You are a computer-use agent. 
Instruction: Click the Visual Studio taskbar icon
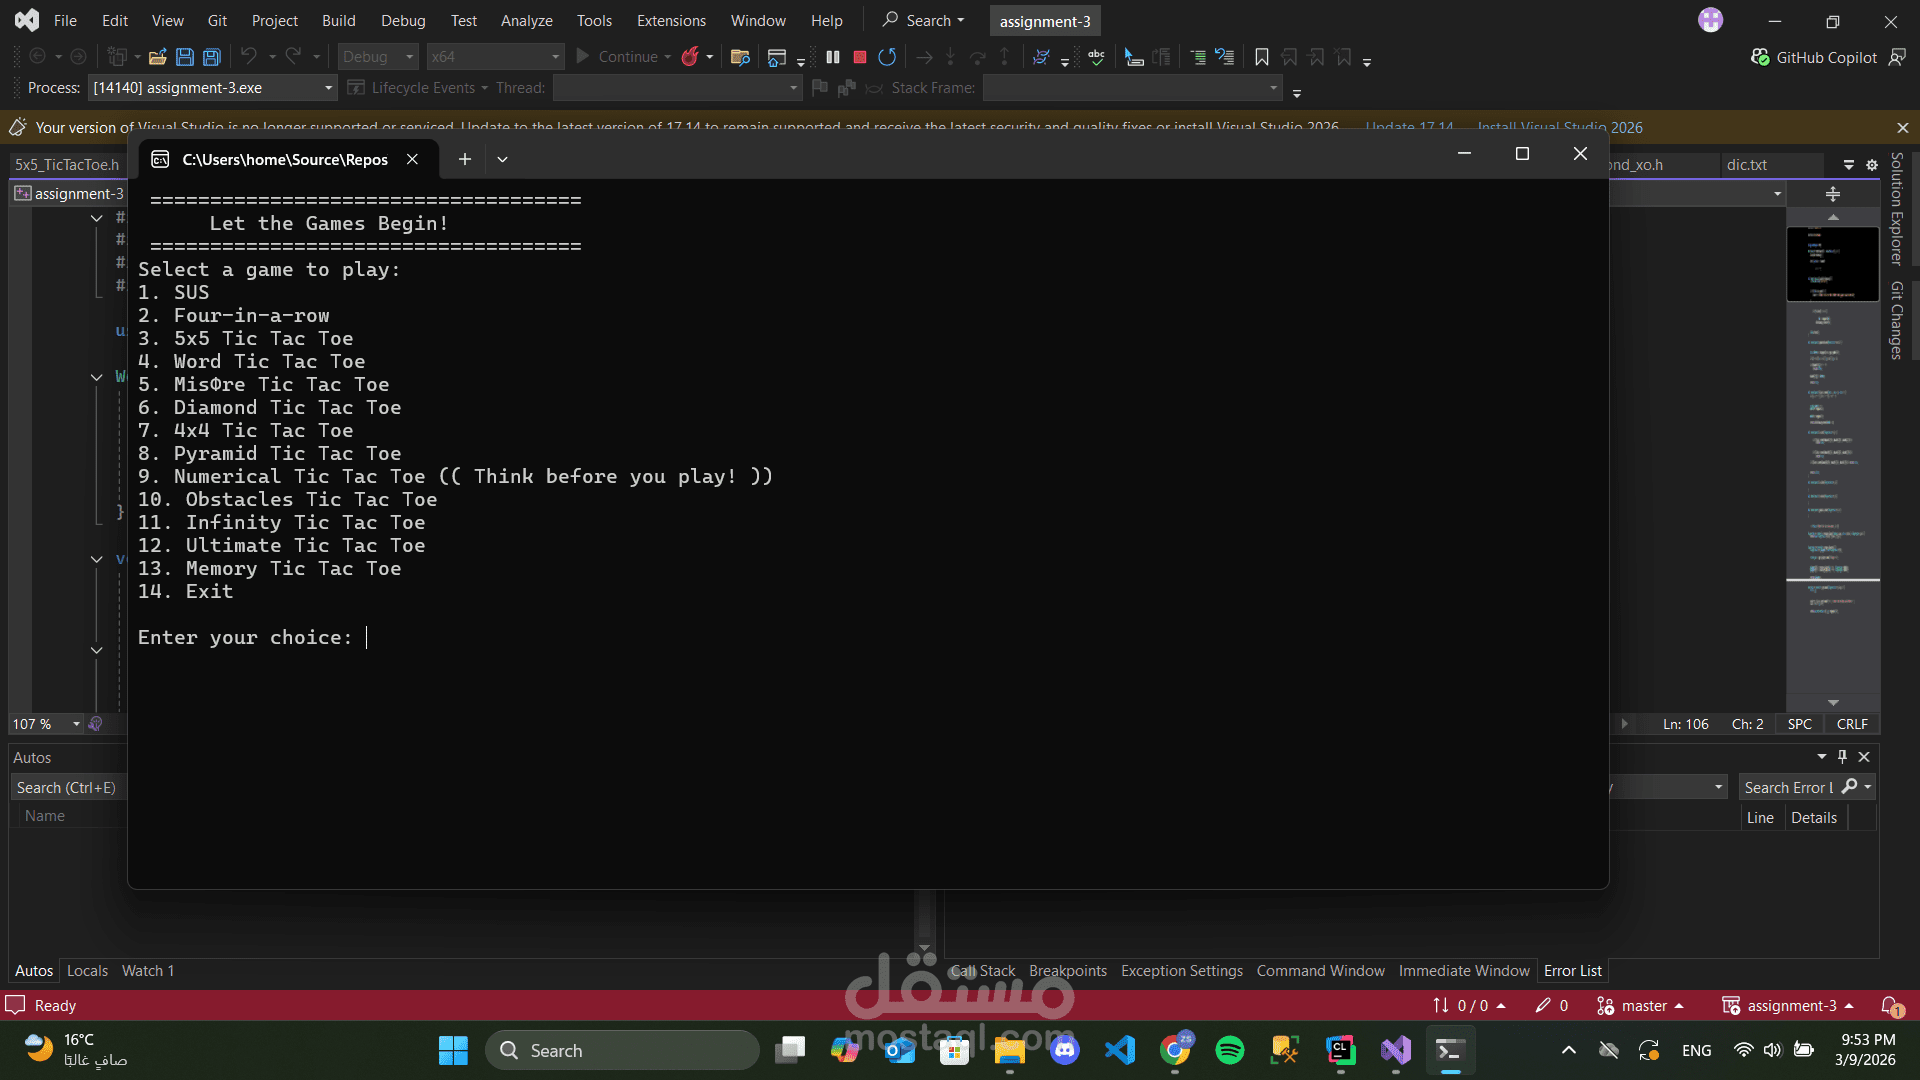tap(1395, 1050)
